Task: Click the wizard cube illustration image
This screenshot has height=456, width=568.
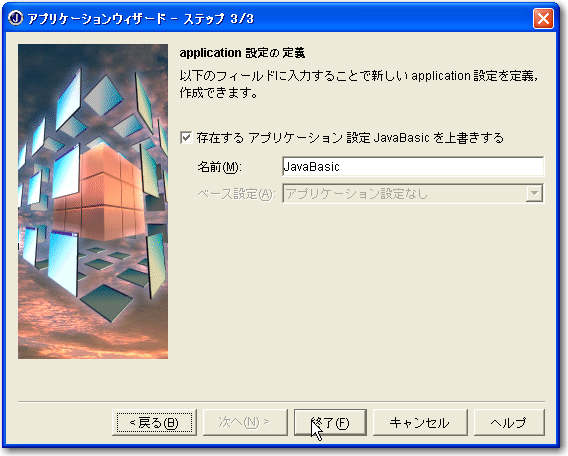Action: tap(93, 201)
